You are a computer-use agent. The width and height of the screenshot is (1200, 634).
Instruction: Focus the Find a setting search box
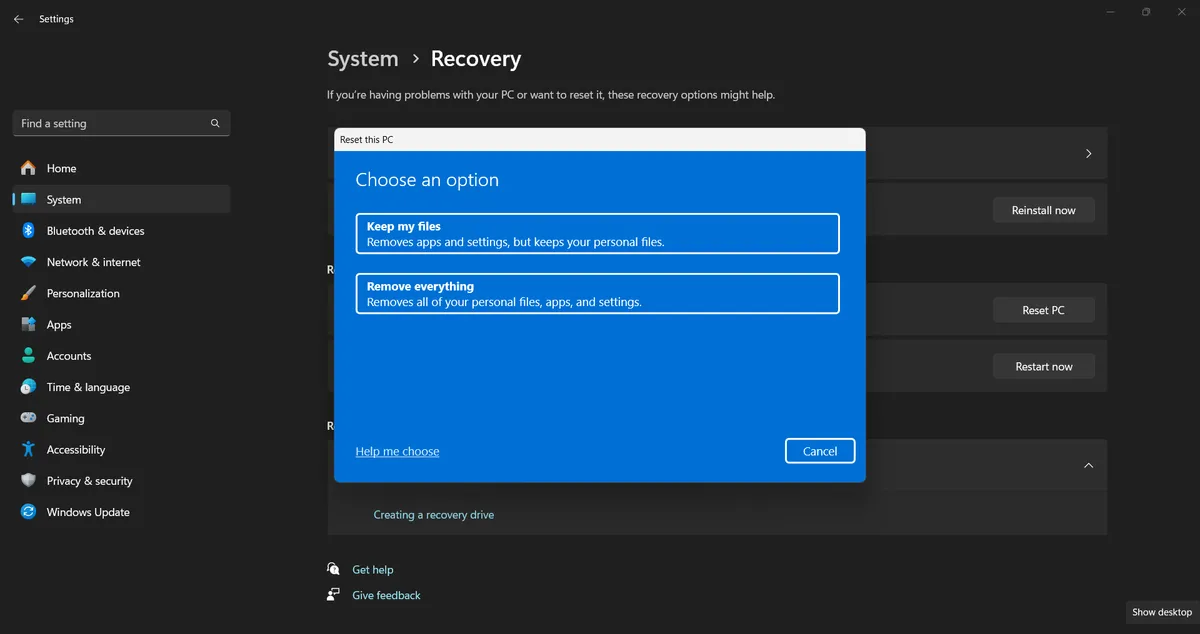(122, 123)
